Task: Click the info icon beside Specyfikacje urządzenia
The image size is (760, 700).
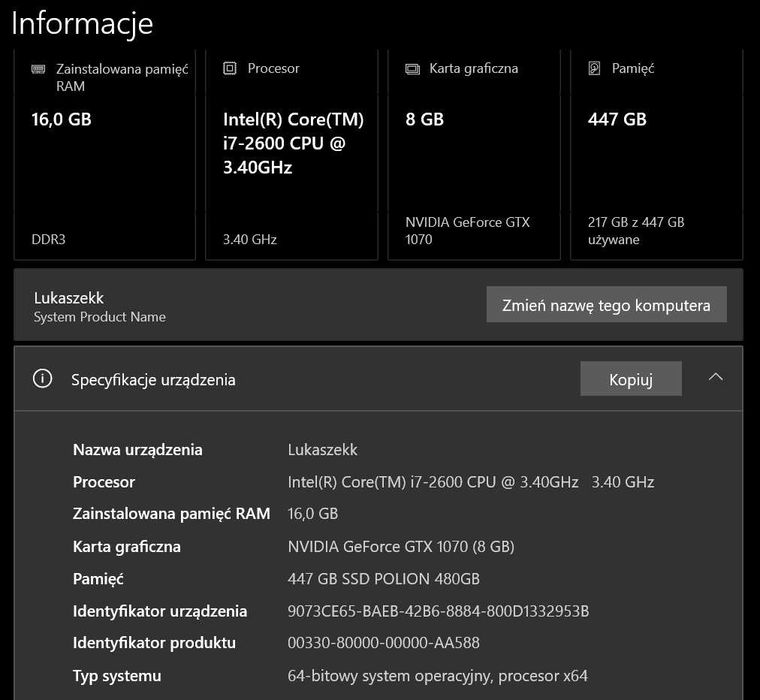Action: [x=42, y=379]
